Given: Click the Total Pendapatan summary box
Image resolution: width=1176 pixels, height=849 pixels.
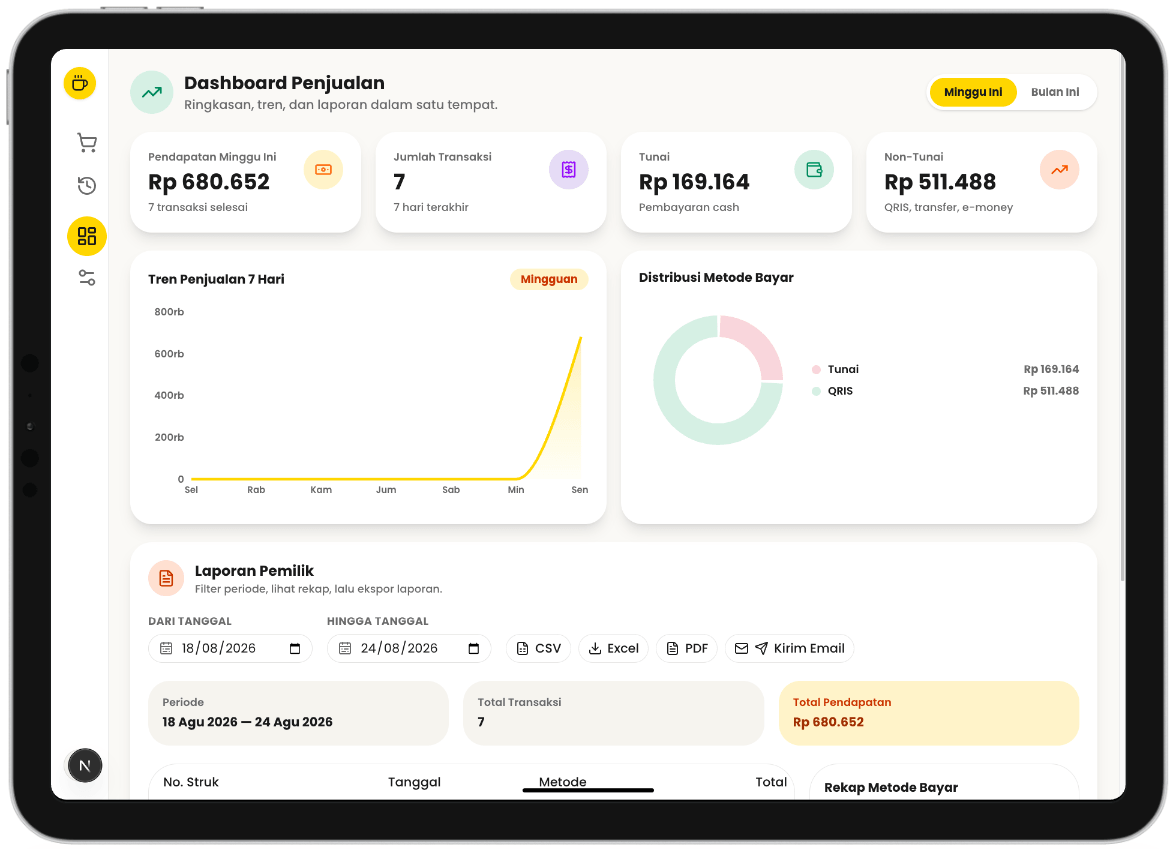Looking at the screenshot, I should click(928, 713).
